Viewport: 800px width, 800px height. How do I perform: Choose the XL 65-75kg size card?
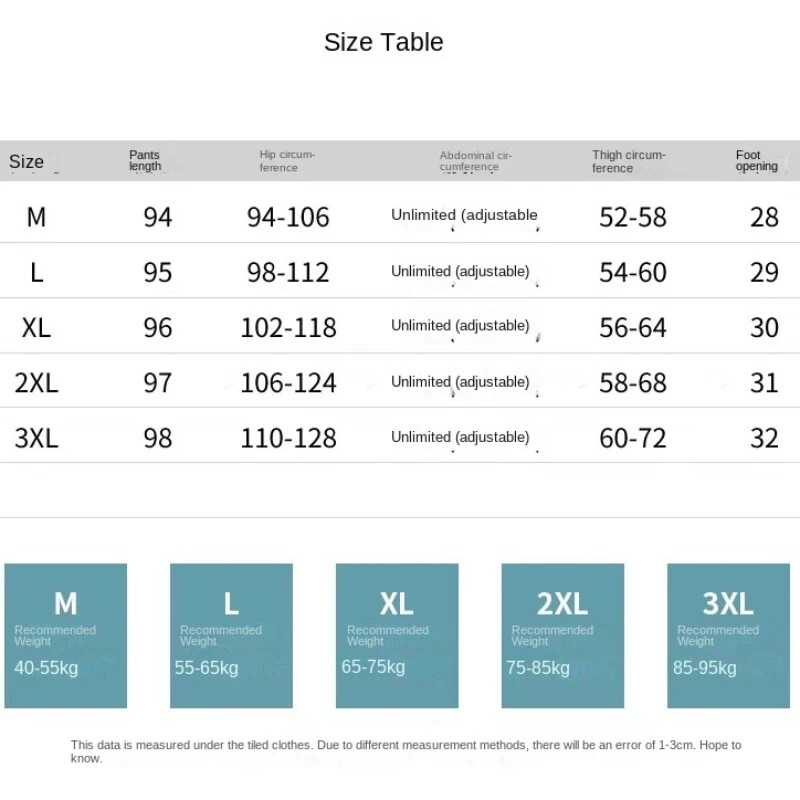(397, 635)
